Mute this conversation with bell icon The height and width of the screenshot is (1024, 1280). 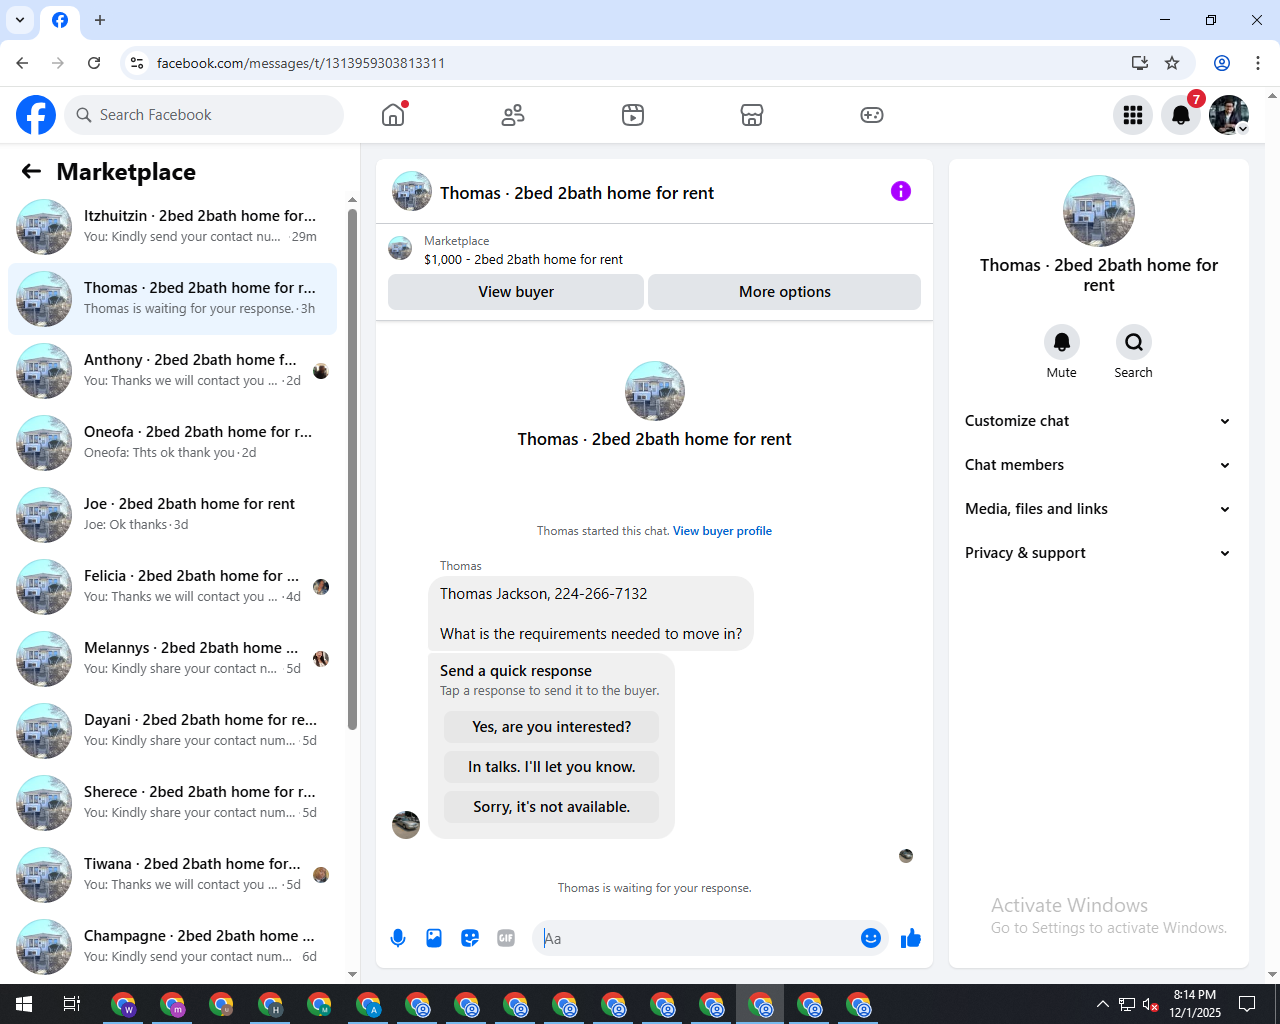(1062, 342)
